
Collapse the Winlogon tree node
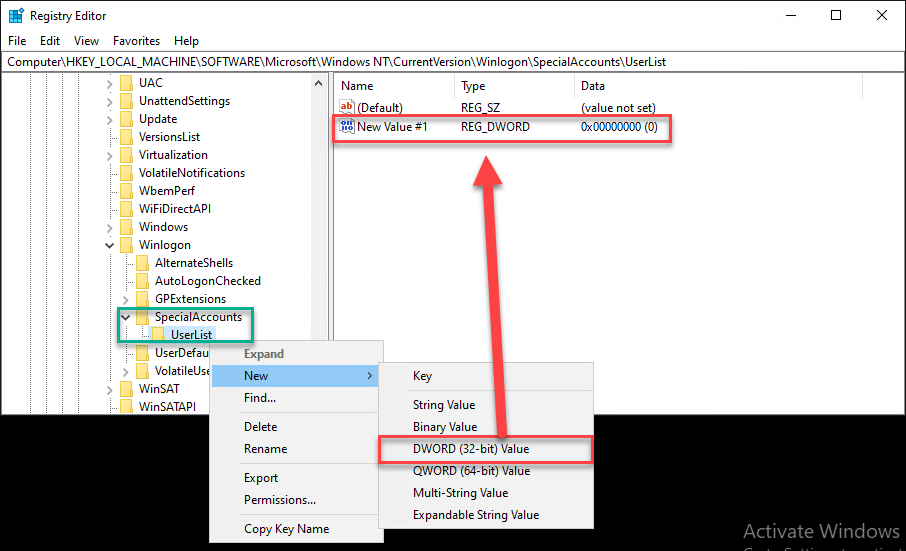tap(109, 245)
